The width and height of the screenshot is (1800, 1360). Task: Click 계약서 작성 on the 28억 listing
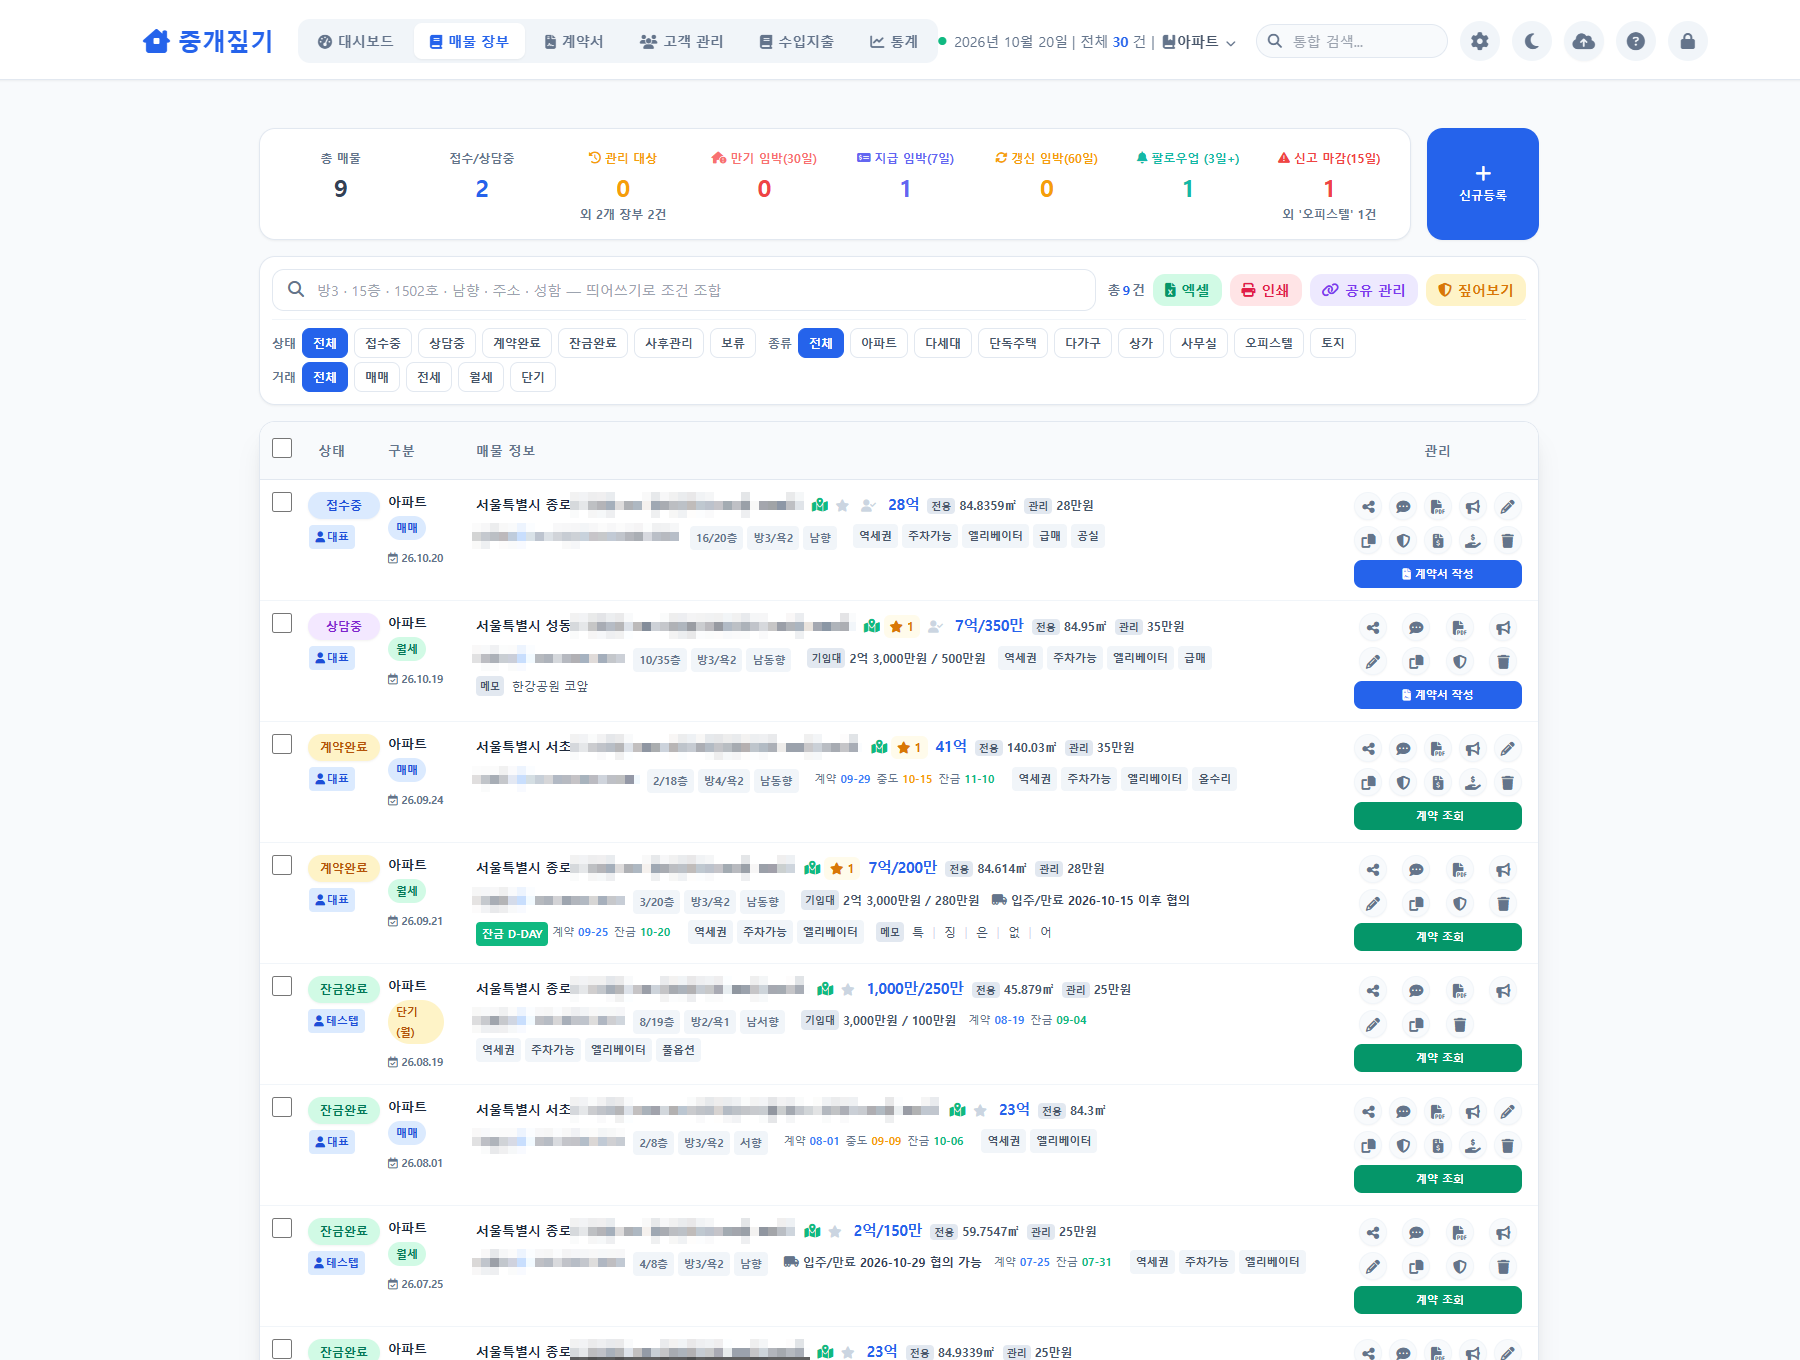pos(1438,574)
